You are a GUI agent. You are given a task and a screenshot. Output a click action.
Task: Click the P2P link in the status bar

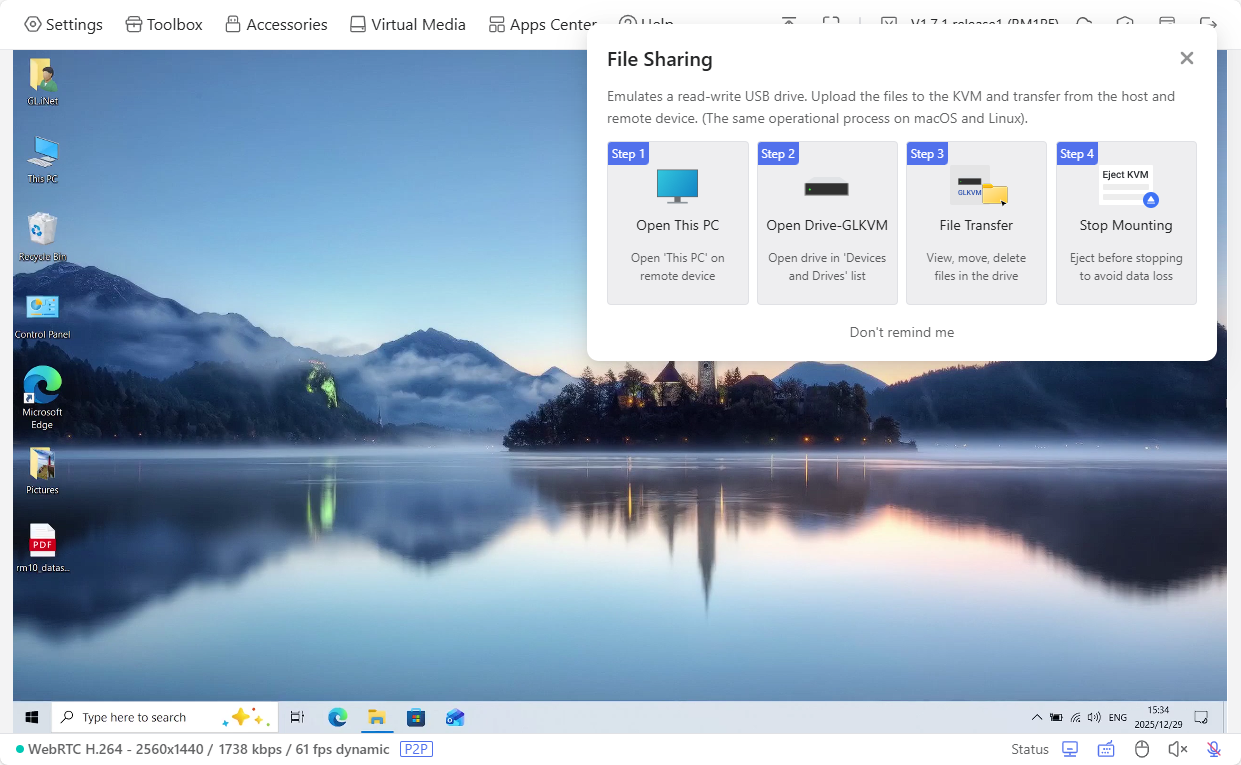coord(416,749)
